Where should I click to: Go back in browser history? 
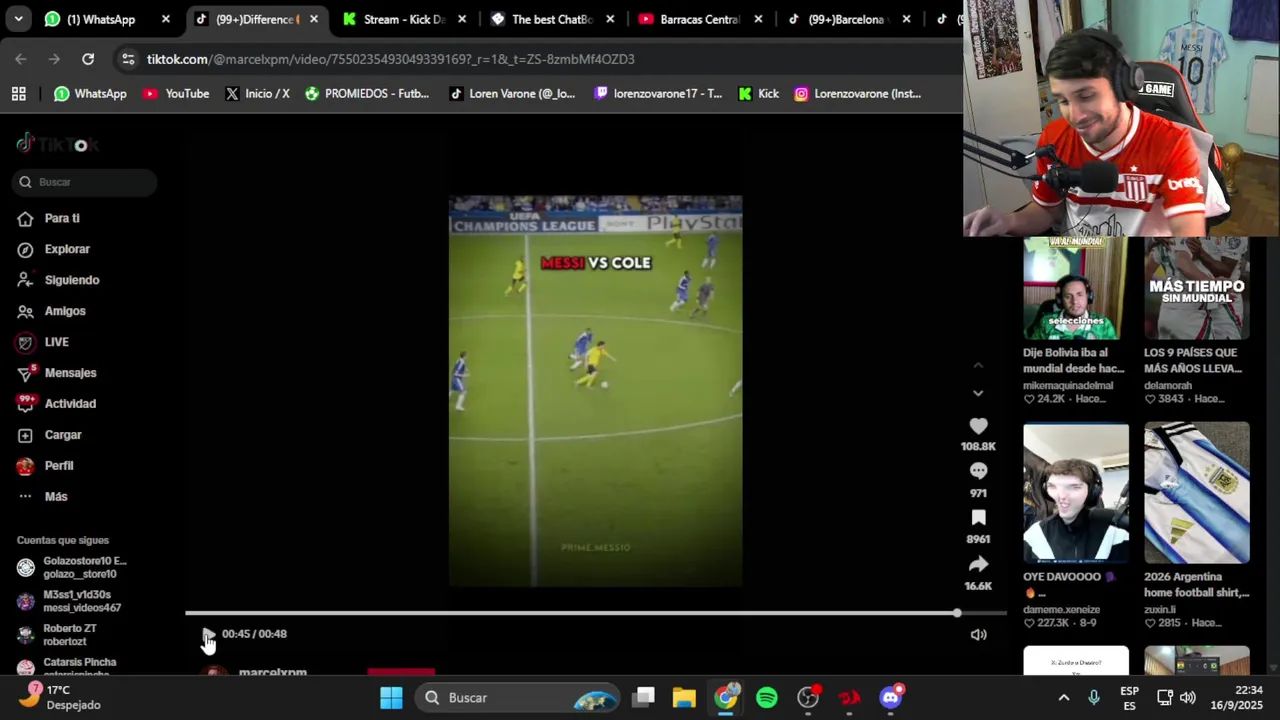tap(21, 59)
